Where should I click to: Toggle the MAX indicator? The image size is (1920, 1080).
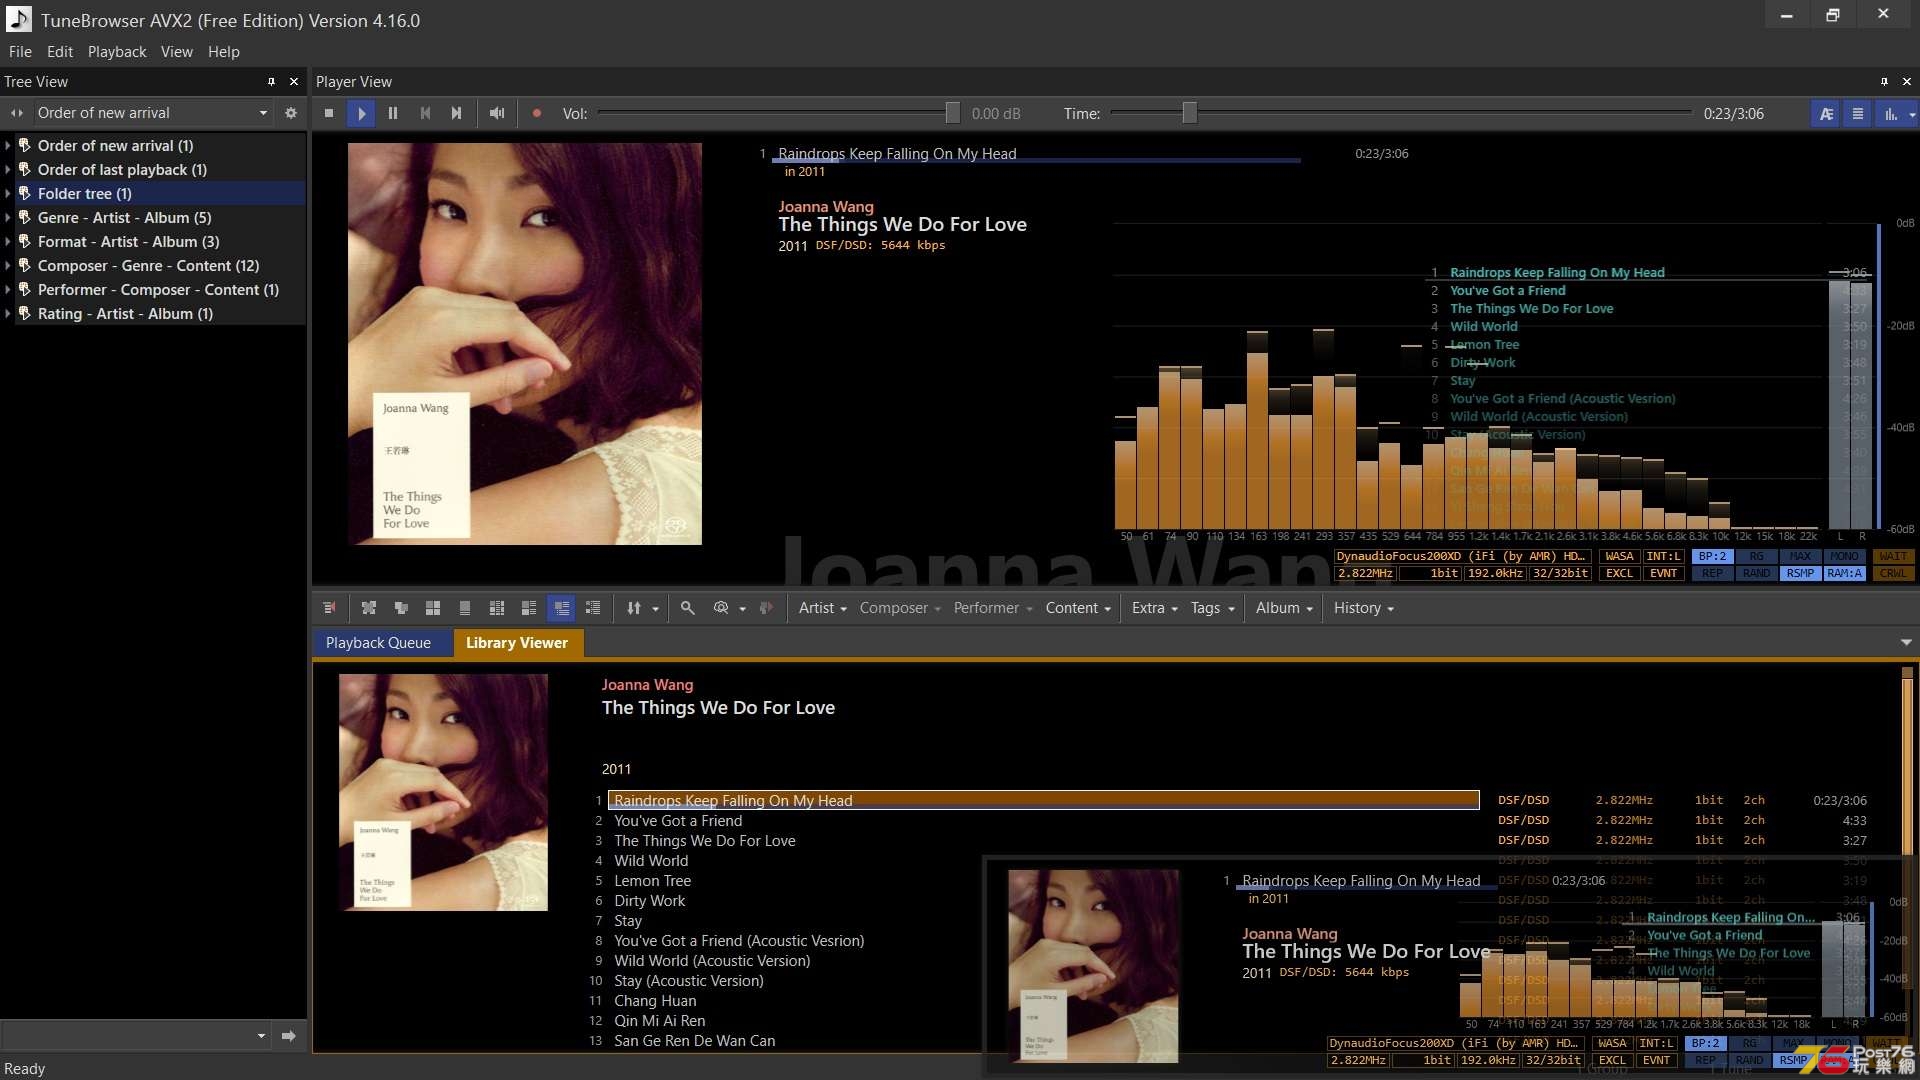pyautogui.click(x=1800, y=557)
